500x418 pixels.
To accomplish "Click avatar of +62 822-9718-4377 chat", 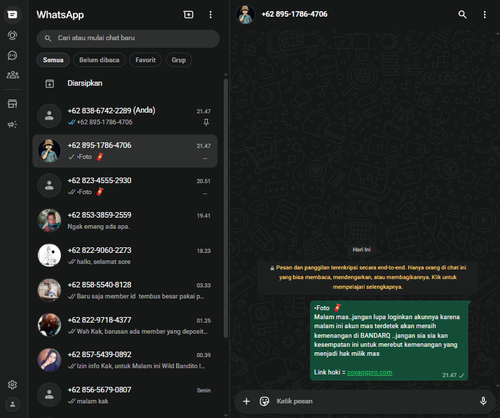I will 49,325.
